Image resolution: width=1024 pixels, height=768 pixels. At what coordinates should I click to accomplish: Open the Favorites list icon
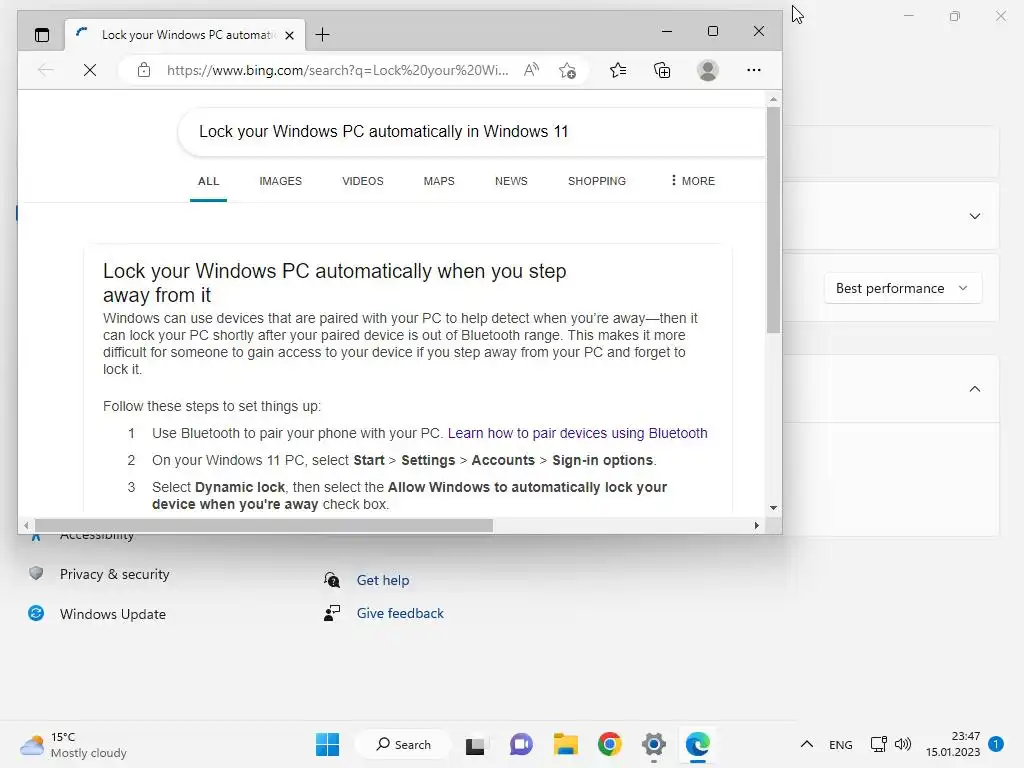pyautogui.click(x=618, y=70)
